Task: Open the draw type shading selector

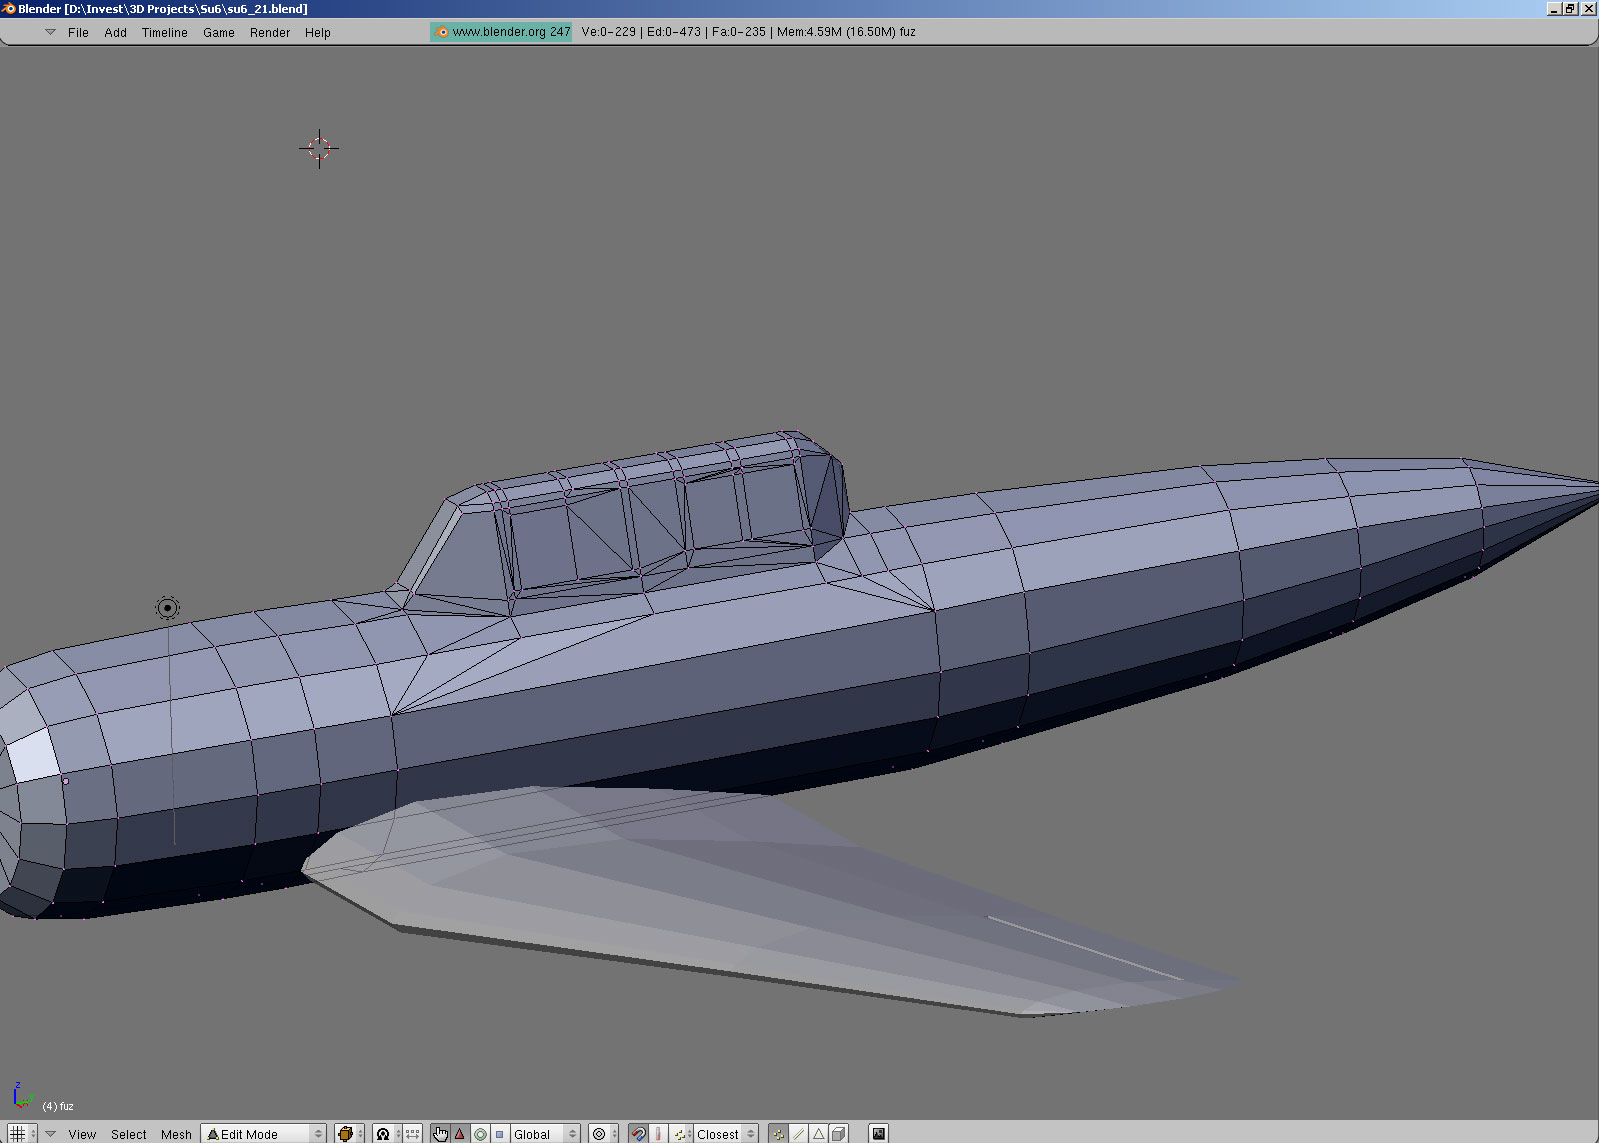Action: [x=349, y=1134]
